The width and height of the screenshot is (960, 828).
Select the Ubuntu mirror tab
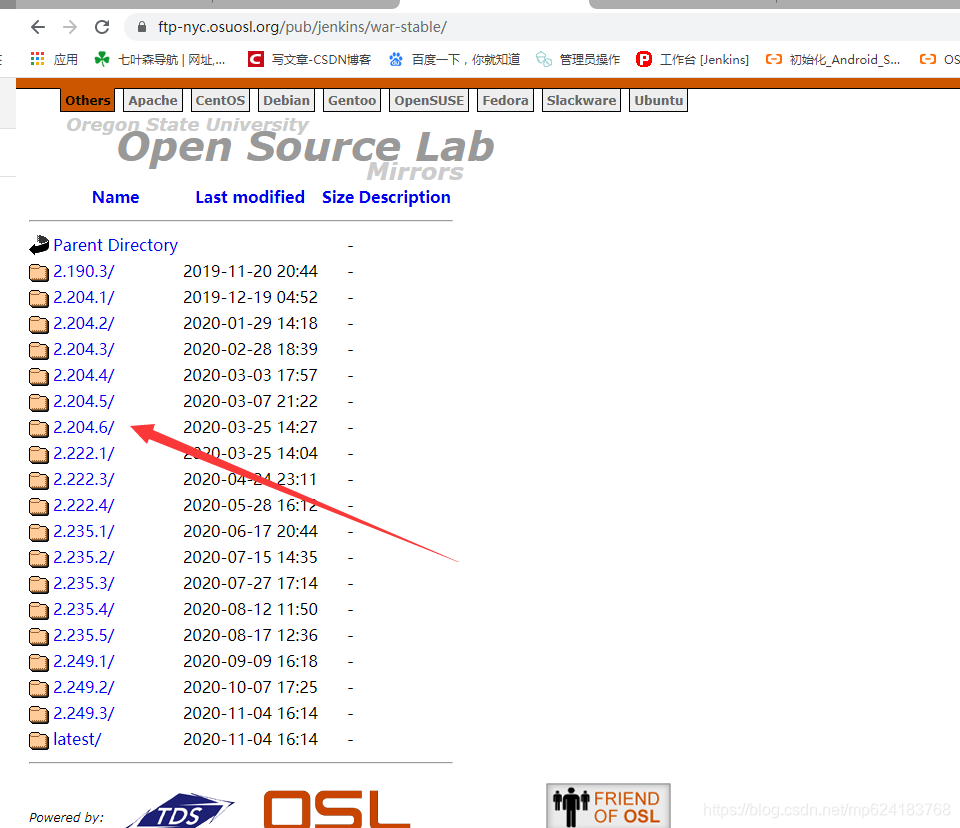[x=658, y=100]
